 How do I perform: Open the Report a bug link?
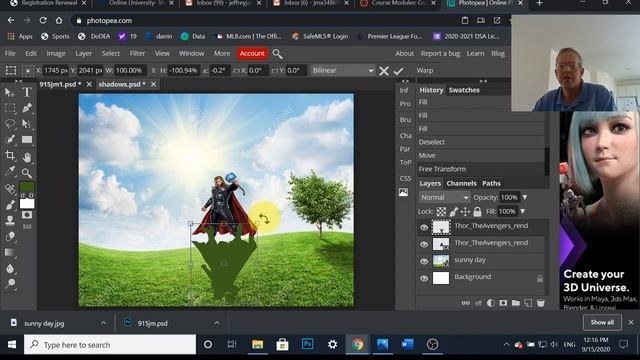click(440, 53)
